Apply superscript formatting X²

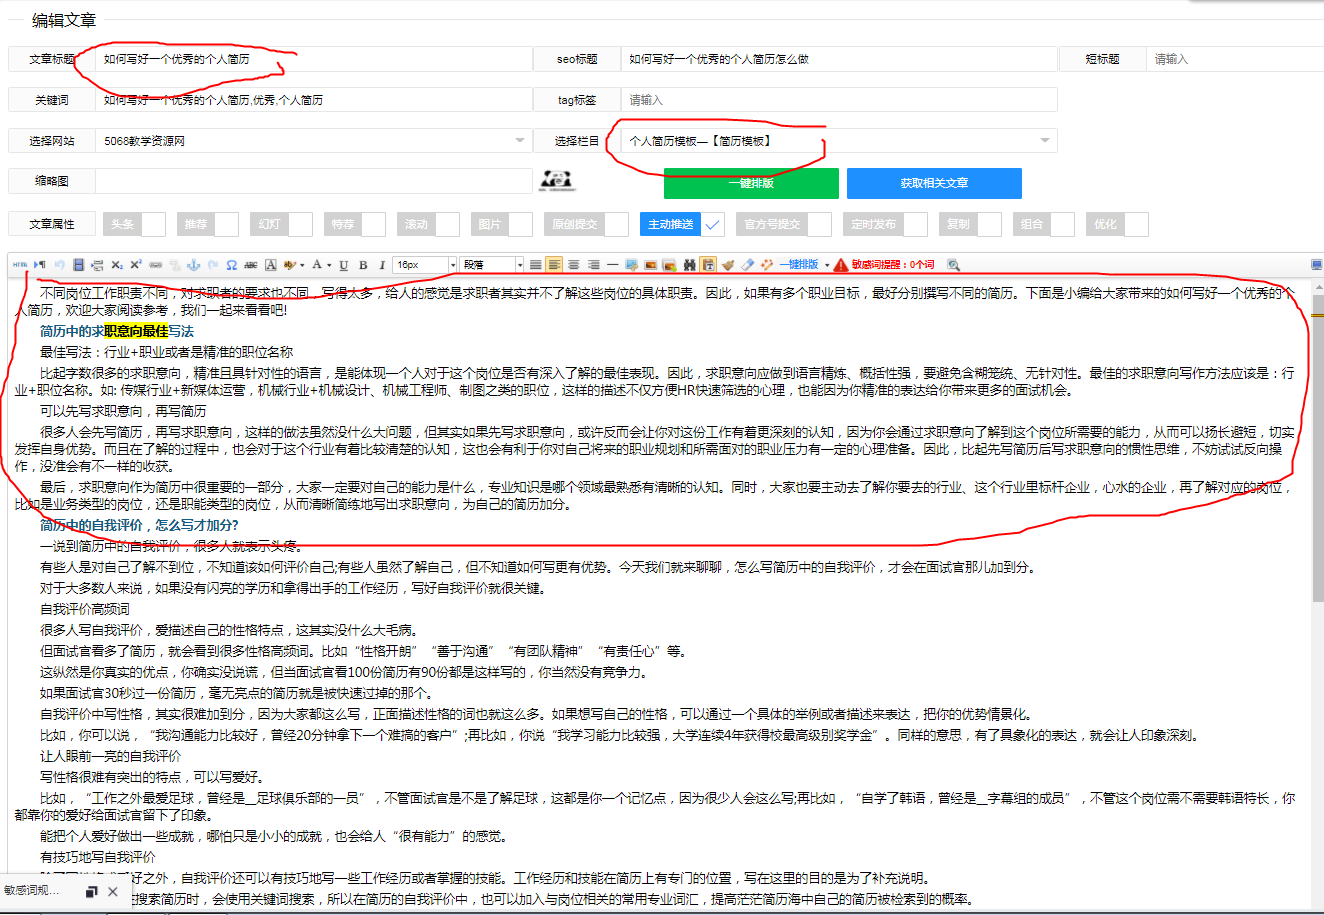pyautogui.click(x=134, y=264)
